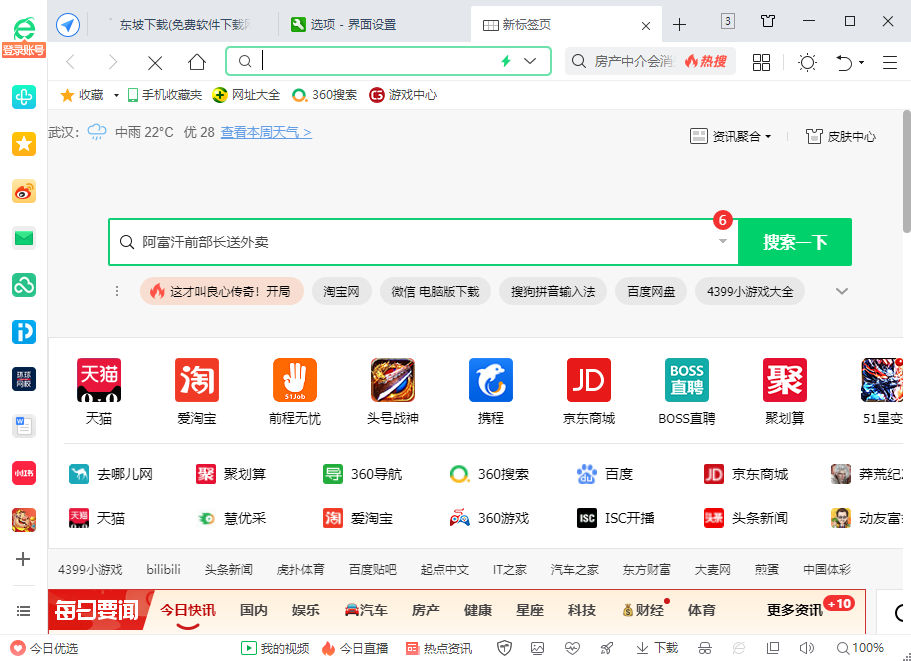Expand more hot search tags chevron
This screenshot has width=911, height=661.
point(842,292)
